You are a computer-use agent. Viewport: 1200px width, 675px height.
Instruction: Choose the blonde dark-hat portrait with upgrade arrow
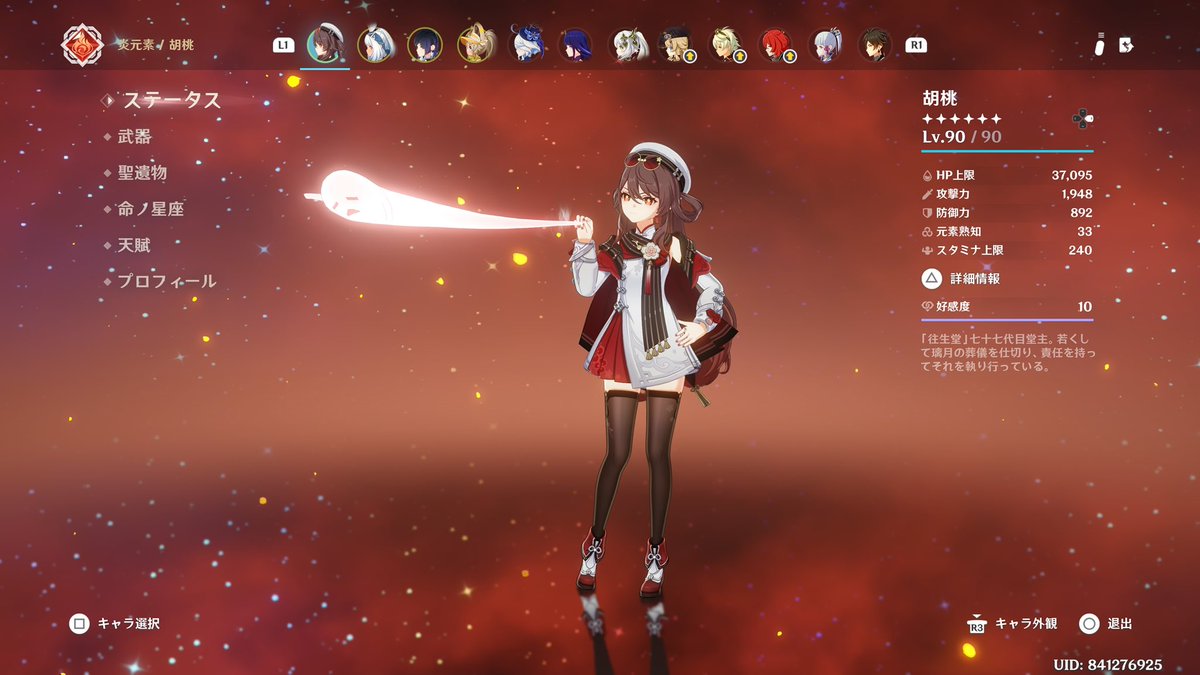click(675, 44)
